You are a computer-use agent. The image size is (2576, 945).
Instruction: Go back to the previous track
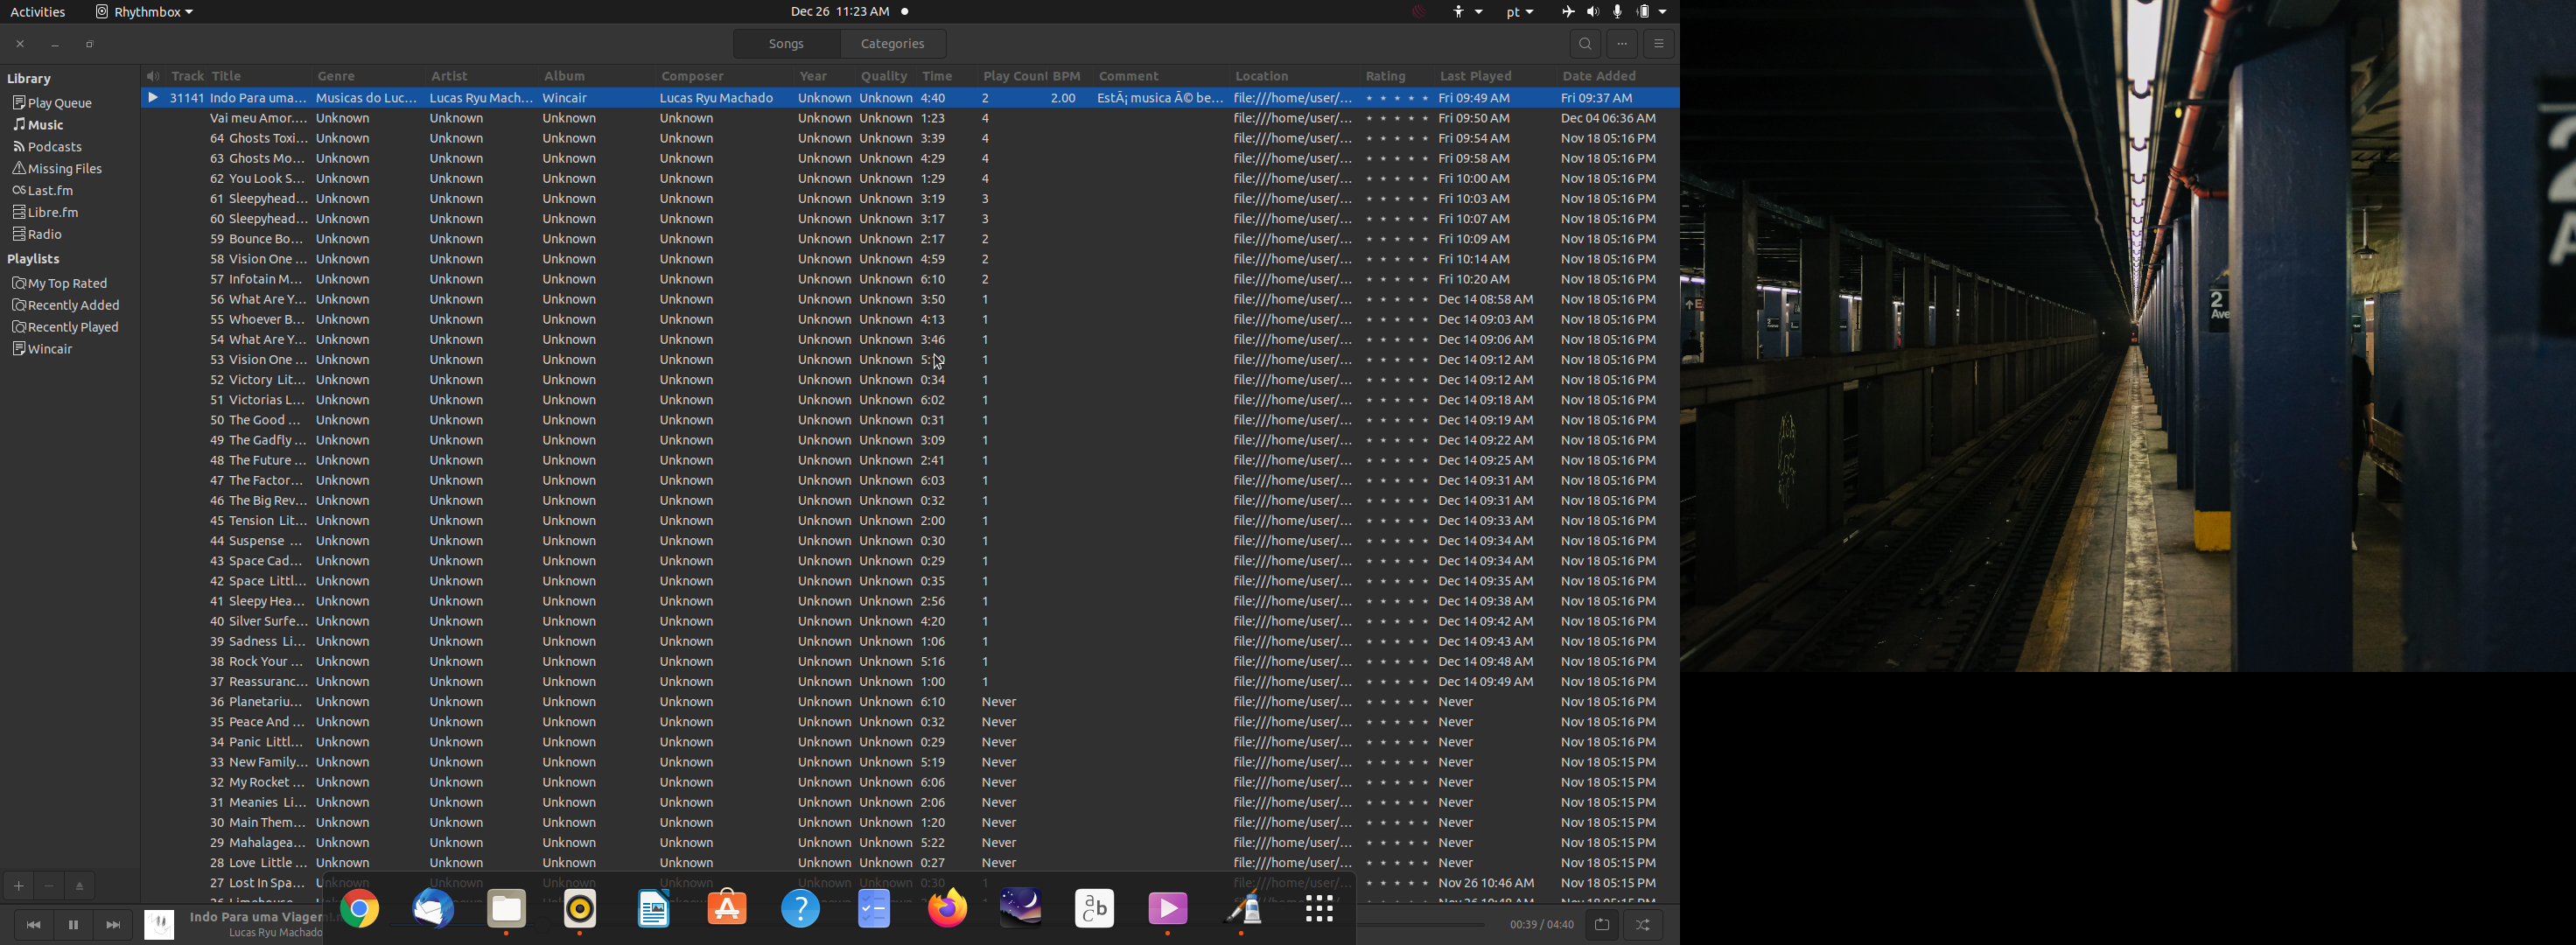[33, 925]
